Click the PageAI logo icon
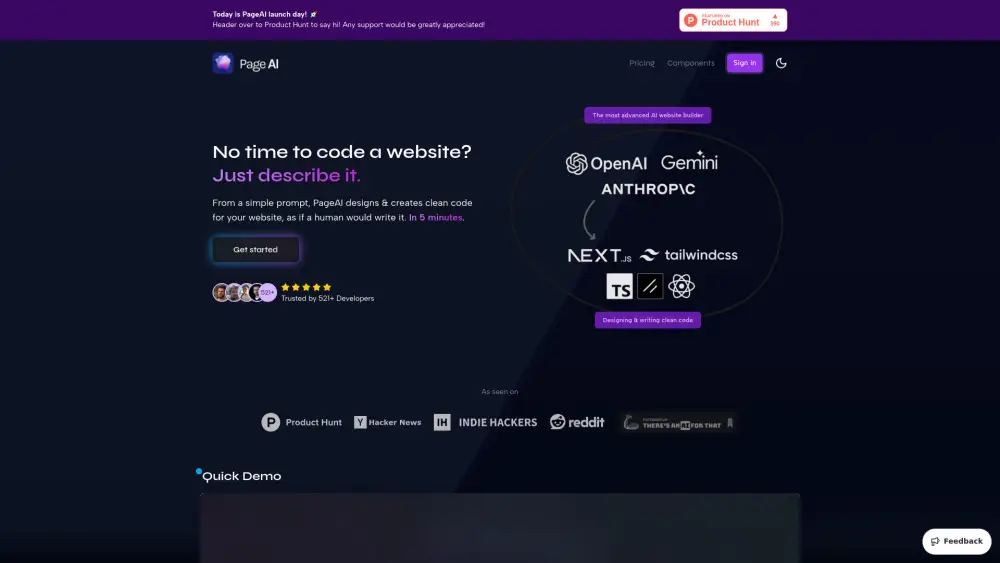The image size is (1000, 563). pyautogui.click(x=223, y=63)
